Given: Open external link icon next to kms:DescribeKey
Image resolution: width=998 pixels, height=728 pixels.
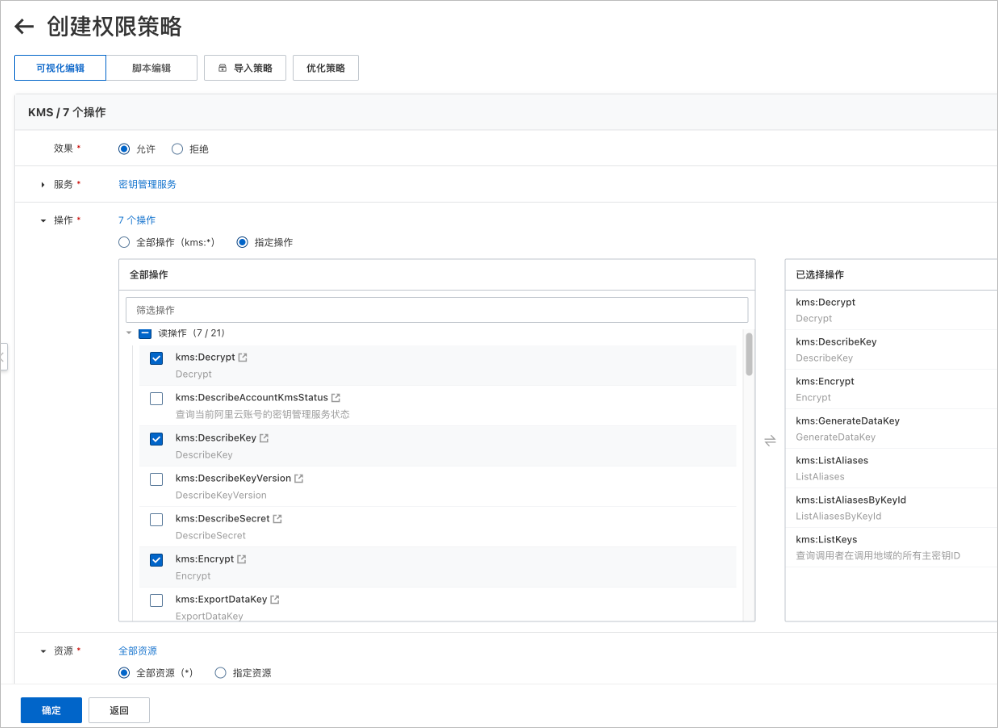Looking at the screenshot, I should 264,438.
